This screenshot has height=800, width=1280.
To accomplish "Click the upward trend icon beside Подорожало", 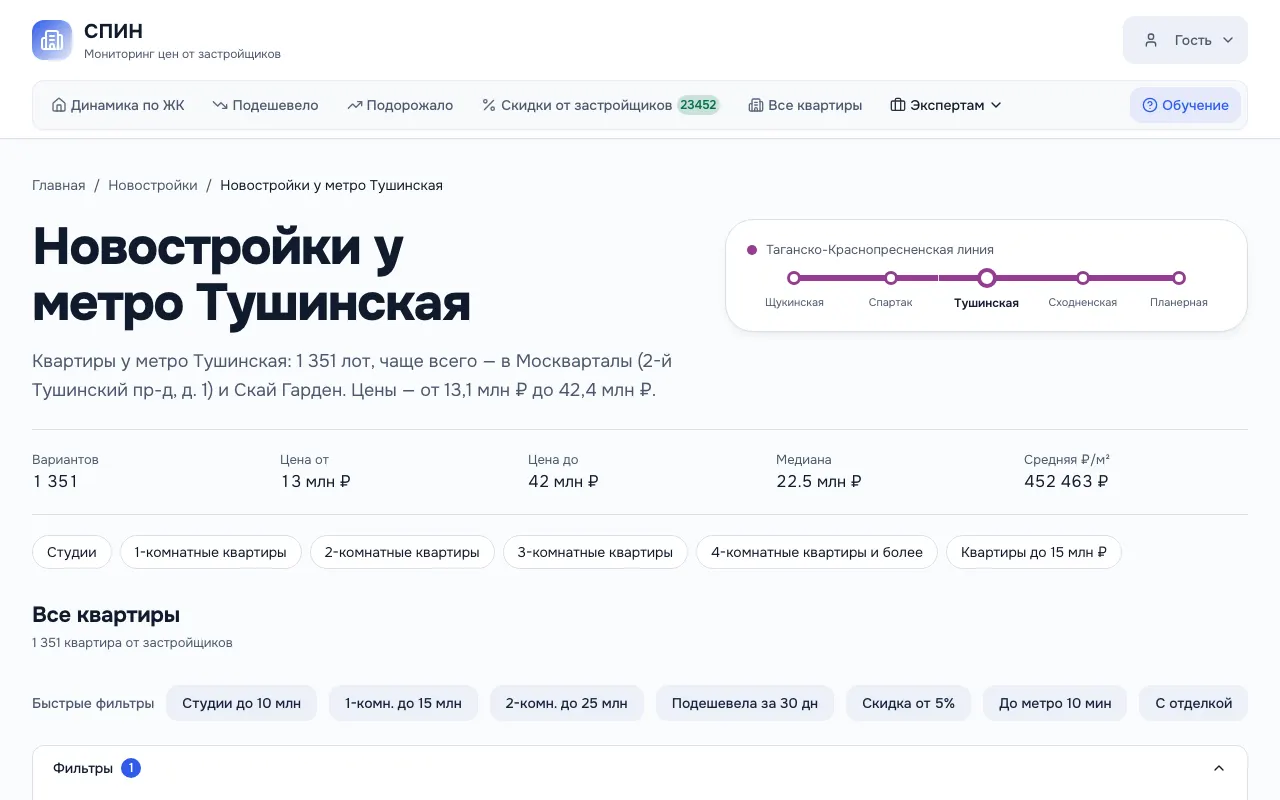I will pyautogui.click(x=355, y=105).
